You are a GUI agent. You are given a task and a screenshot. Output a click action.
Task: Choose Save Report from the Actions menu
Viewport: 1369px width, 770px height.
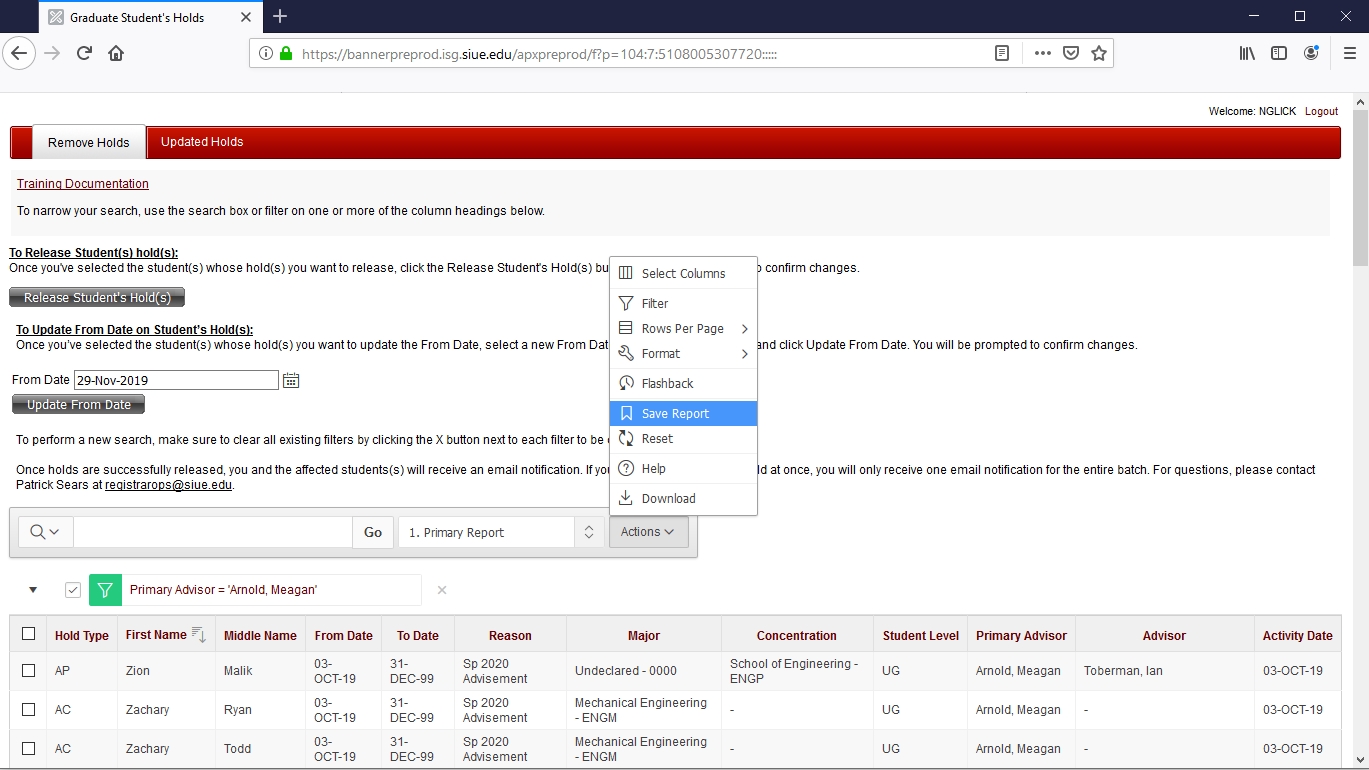click(x=675, y=413)
